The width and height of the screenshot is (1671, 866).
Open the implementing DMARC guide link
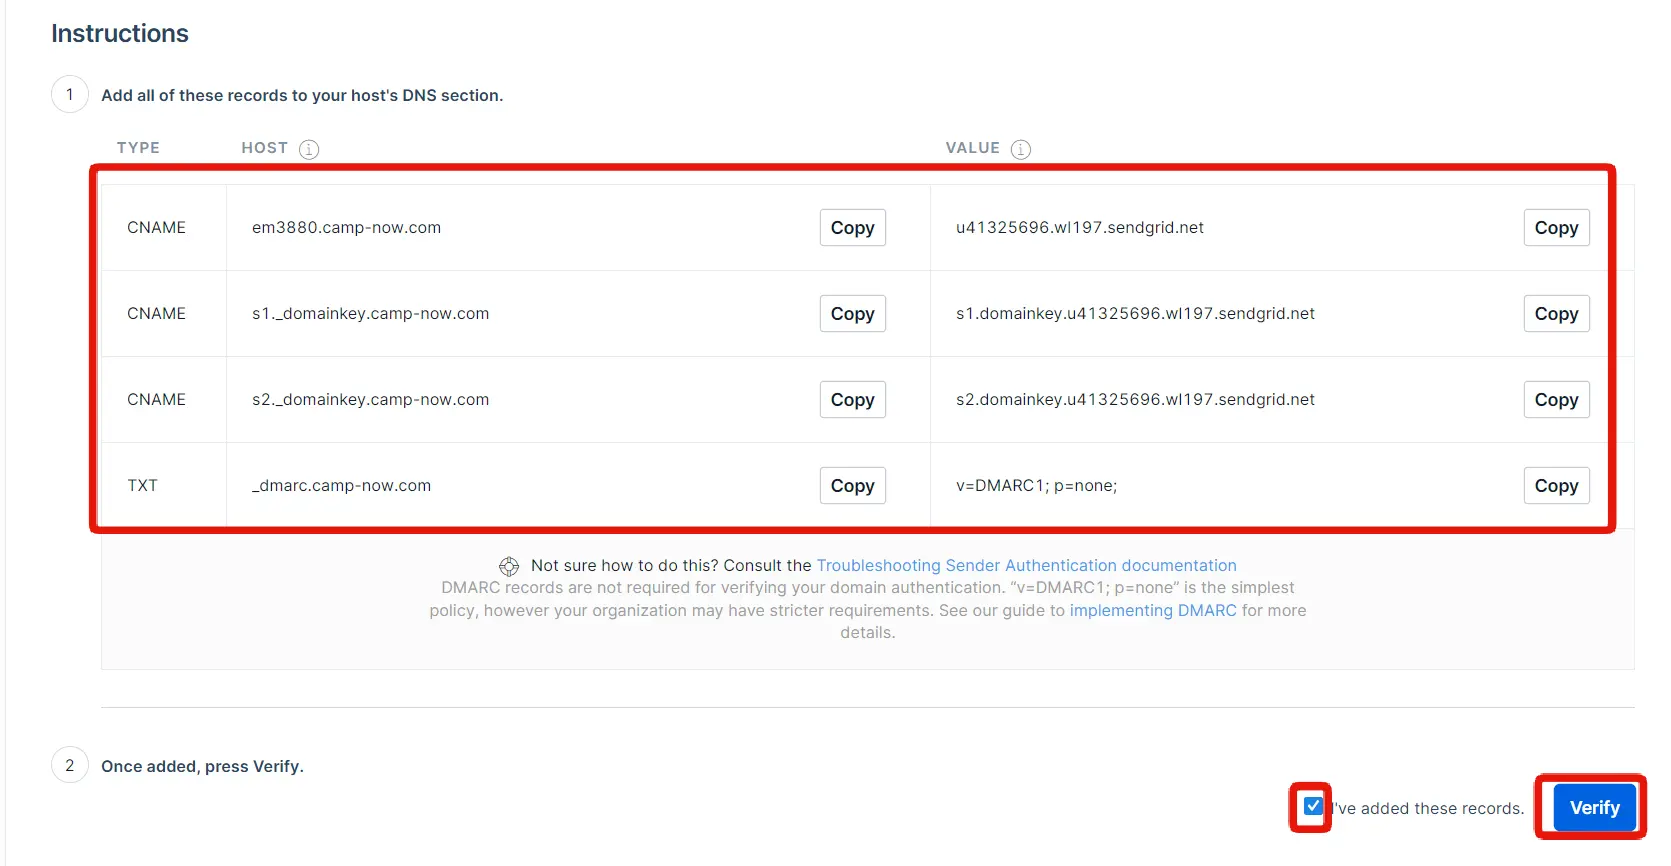click(1152, 611)
